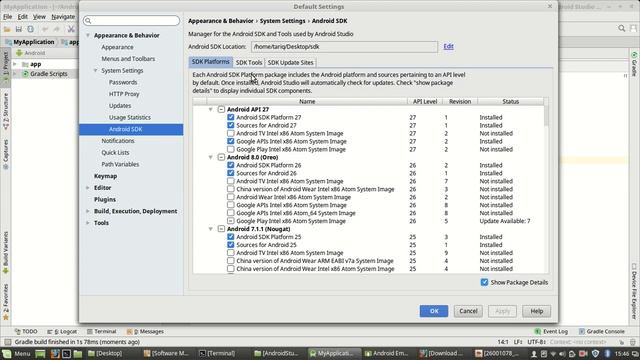Click Synchronize icon in Android Studio toolbar
Viewport: 640px width, 360px height.
(31, 29)
